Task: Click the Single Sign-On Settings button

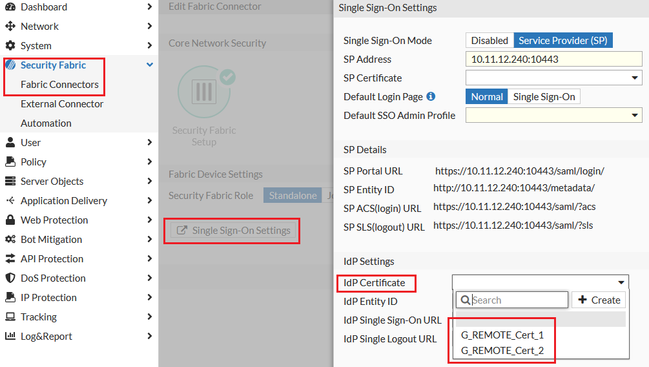Action: [234, 230]
